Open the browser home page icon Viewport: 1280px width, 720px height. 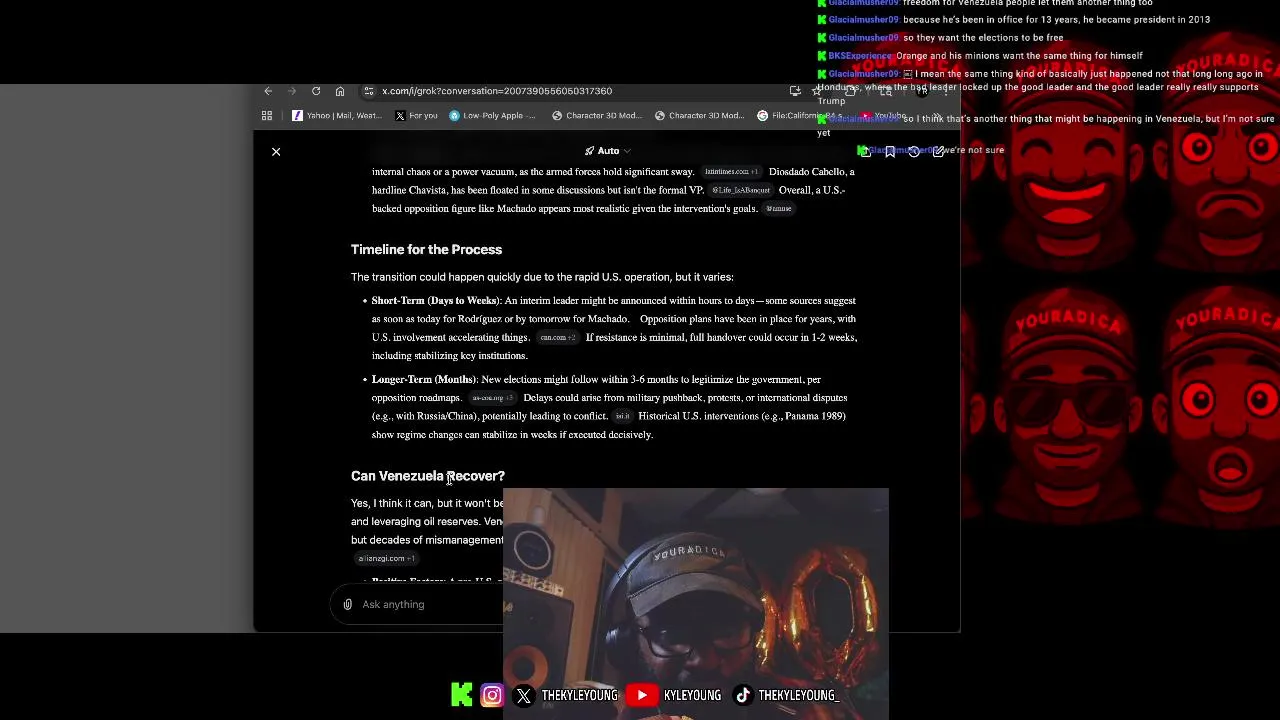[x=340, y=91]
